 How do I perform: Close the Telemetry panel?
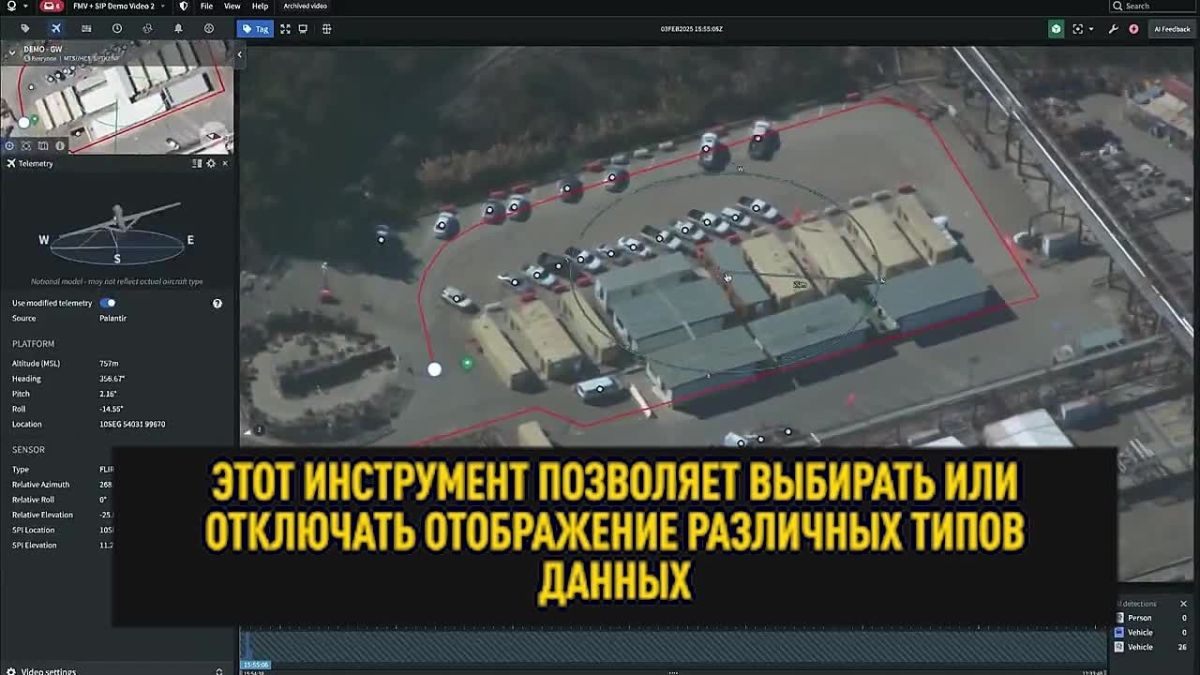(225, 163)
